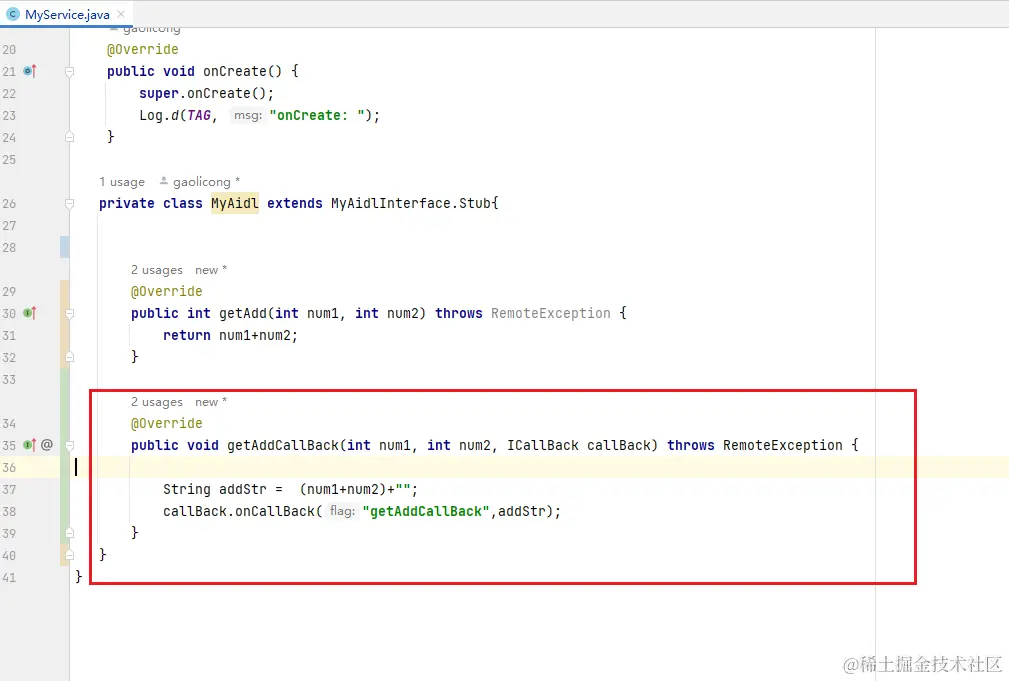
Task: Click 'return num1+num2;' statement
Action: 230,335
